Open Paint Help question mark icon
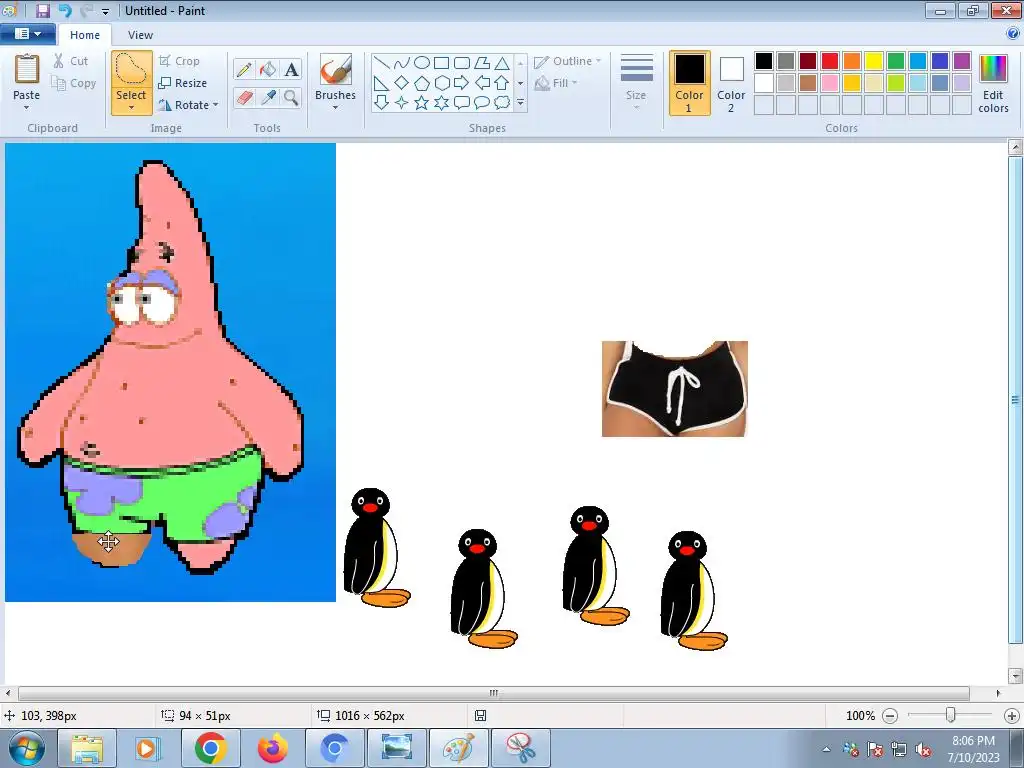 point(1014,34)
